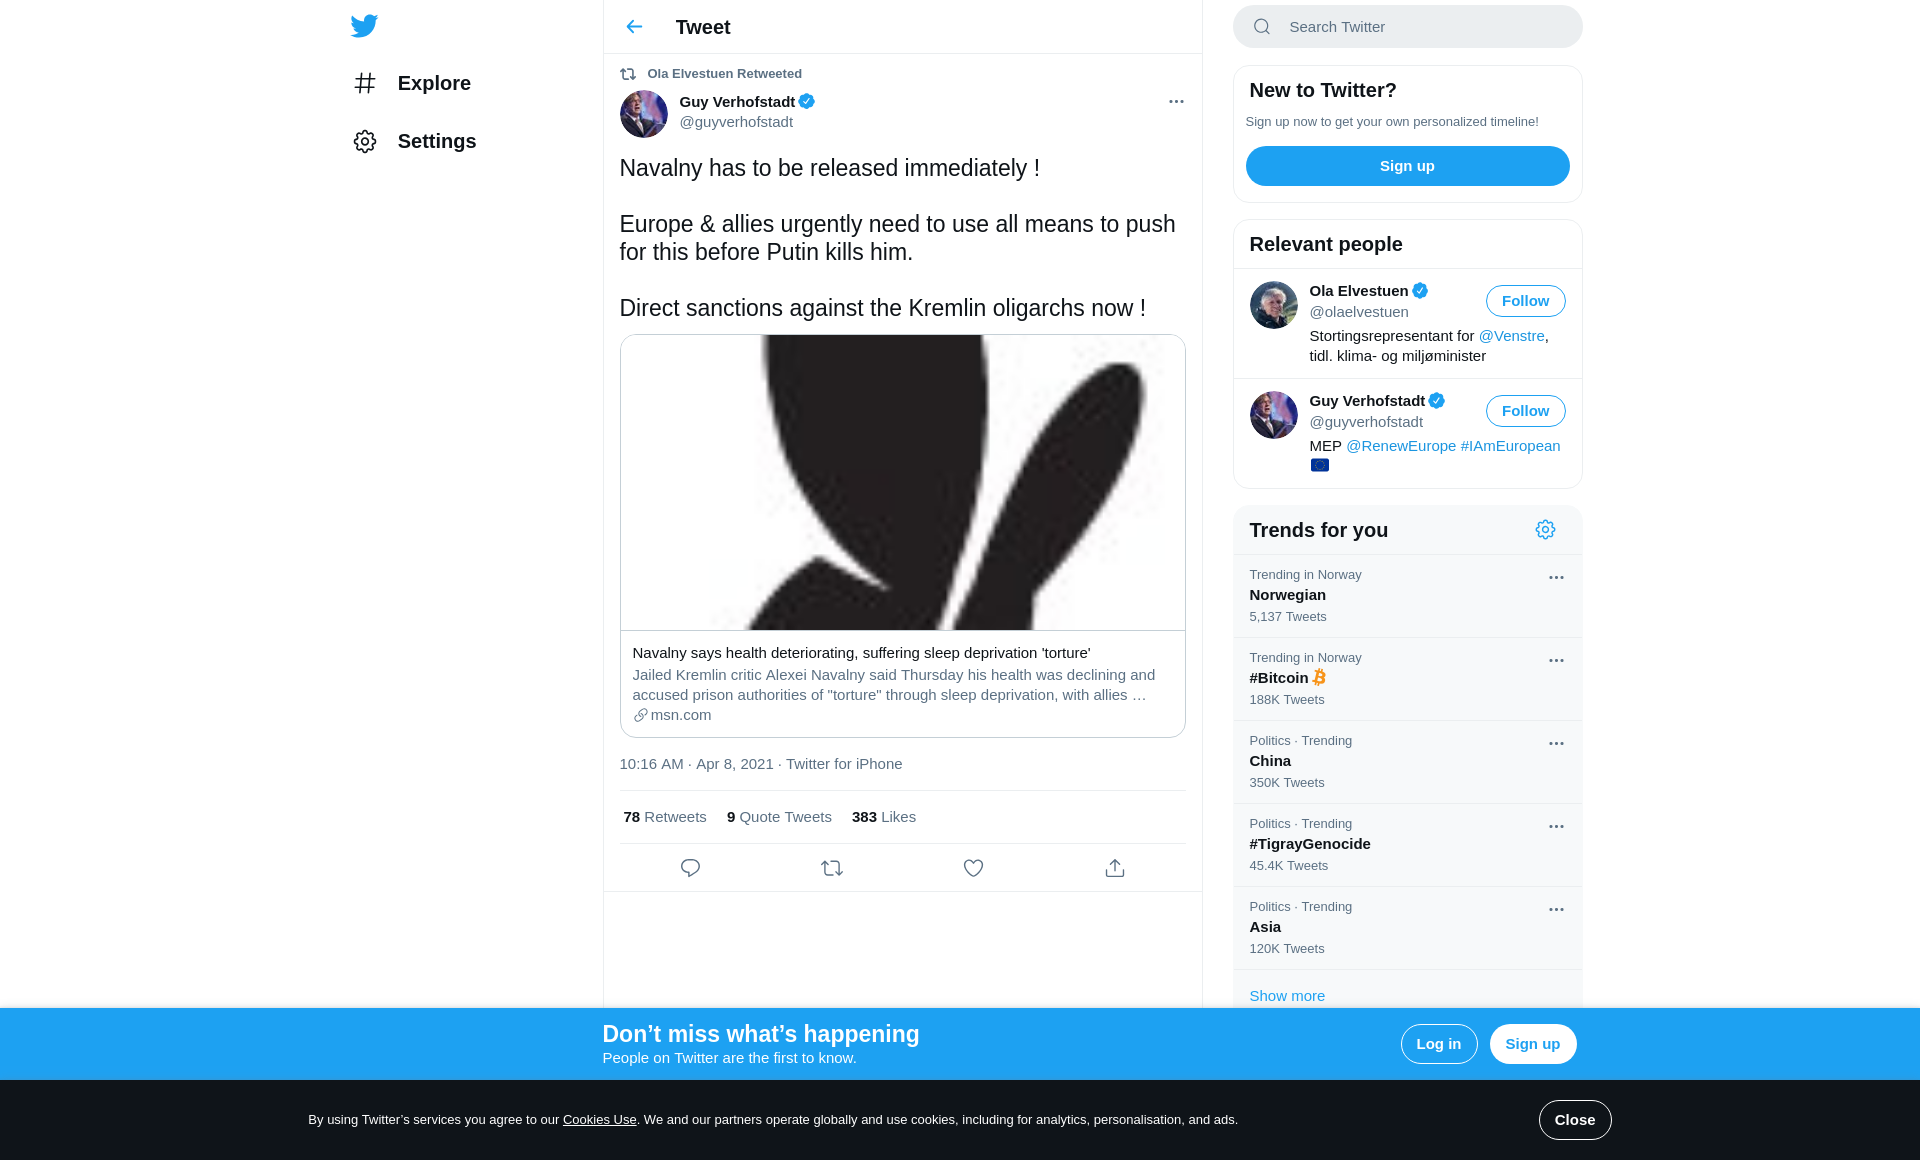Open more options for #Bitcoin trend

1556,661
